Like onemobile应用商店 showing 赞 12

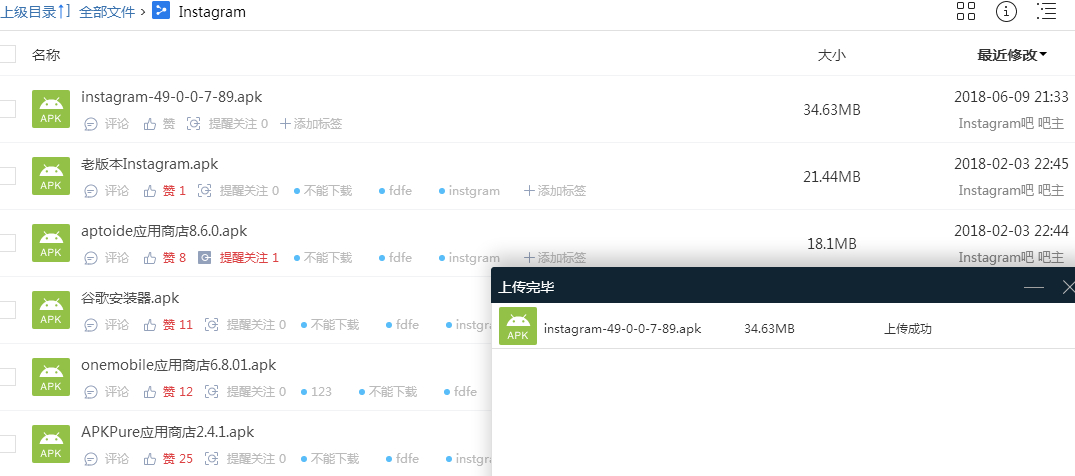click(168, 392)
